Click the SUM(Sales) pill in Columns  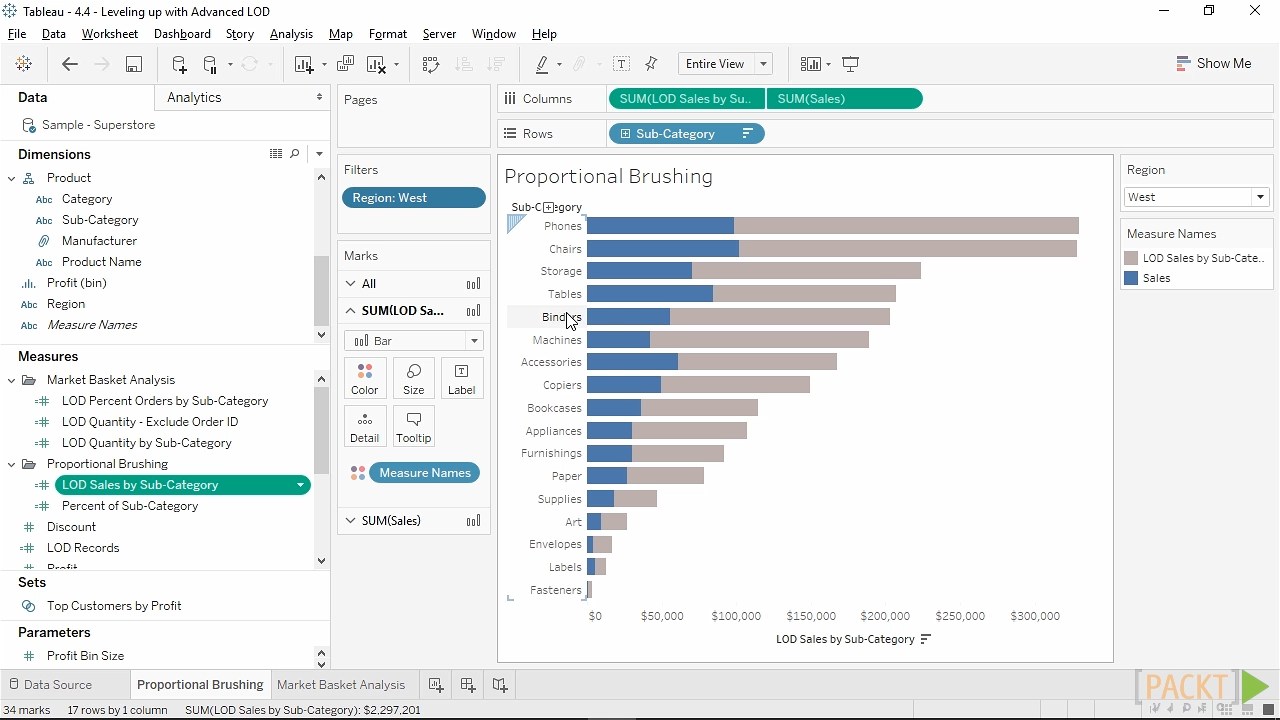click(844, 99)
